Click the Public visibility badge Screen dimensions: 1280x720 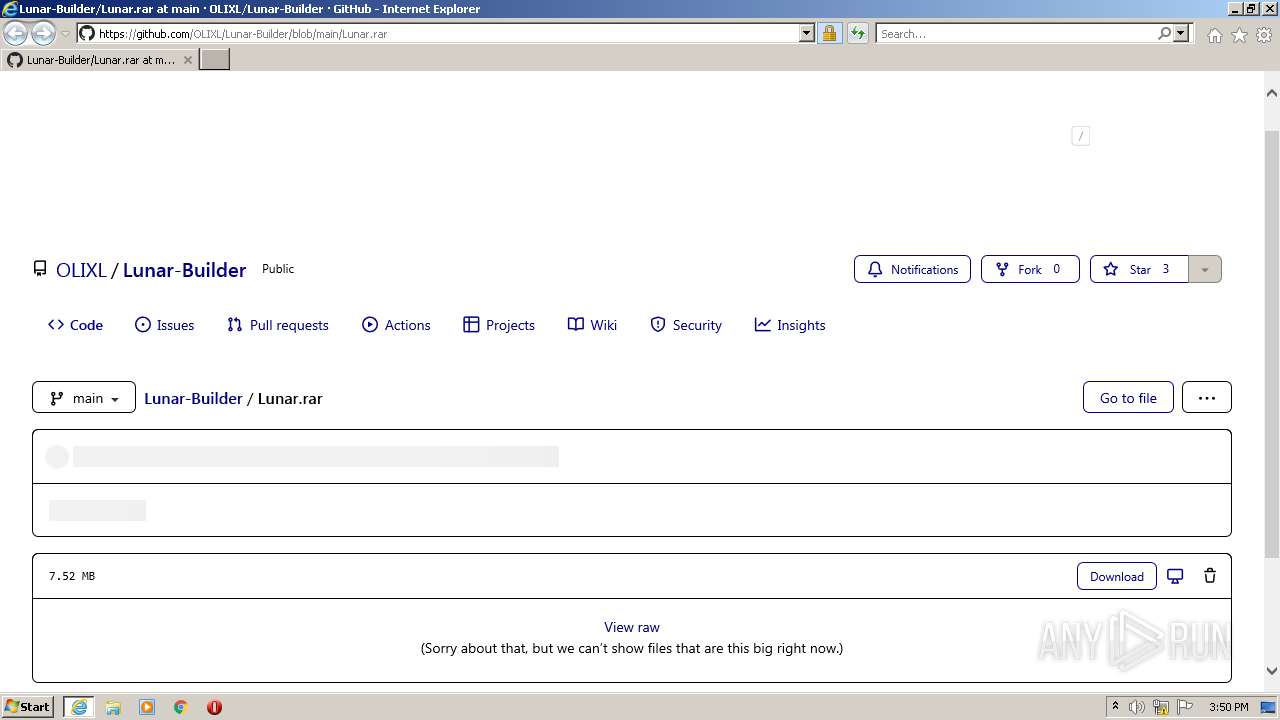[278, 269]
